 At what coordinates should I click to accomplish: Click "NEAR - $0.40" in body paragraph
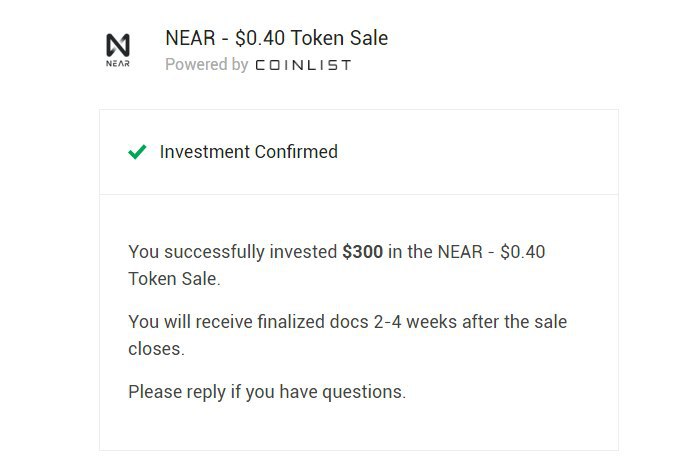point(491,252)
